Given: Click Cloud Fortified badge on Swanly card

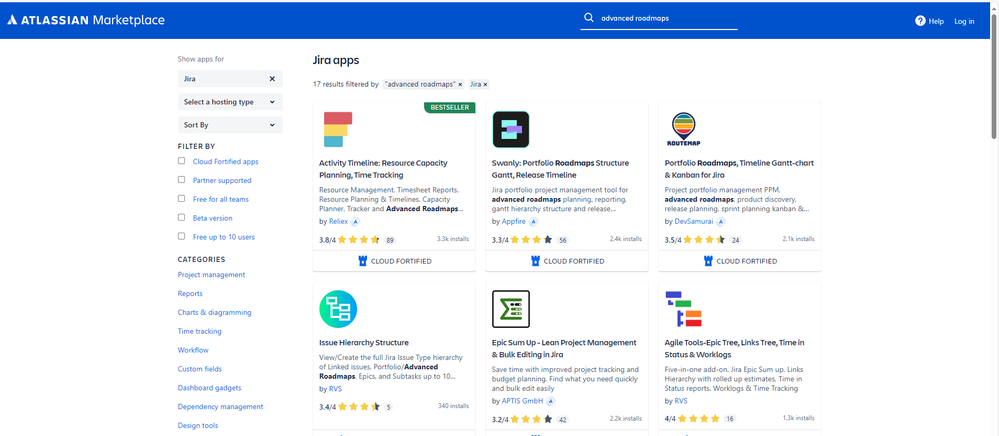Looking at the screenshot, I should 567,261.
